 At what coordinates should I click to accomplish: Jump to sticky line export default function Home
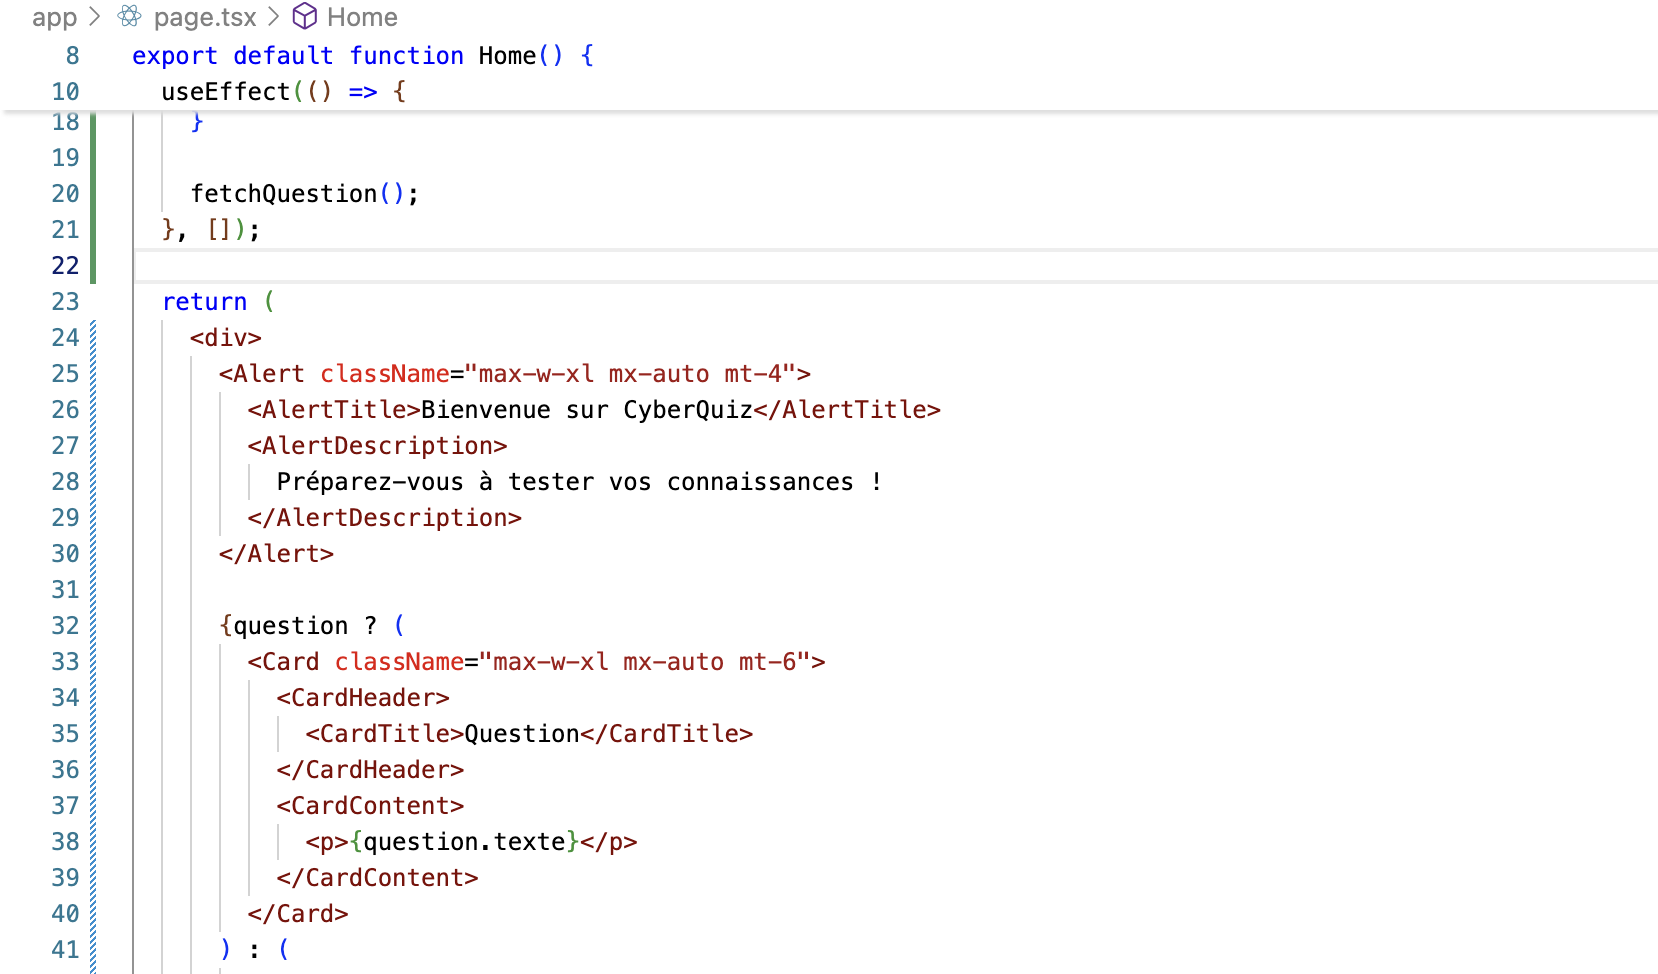(x=362, y=56)
